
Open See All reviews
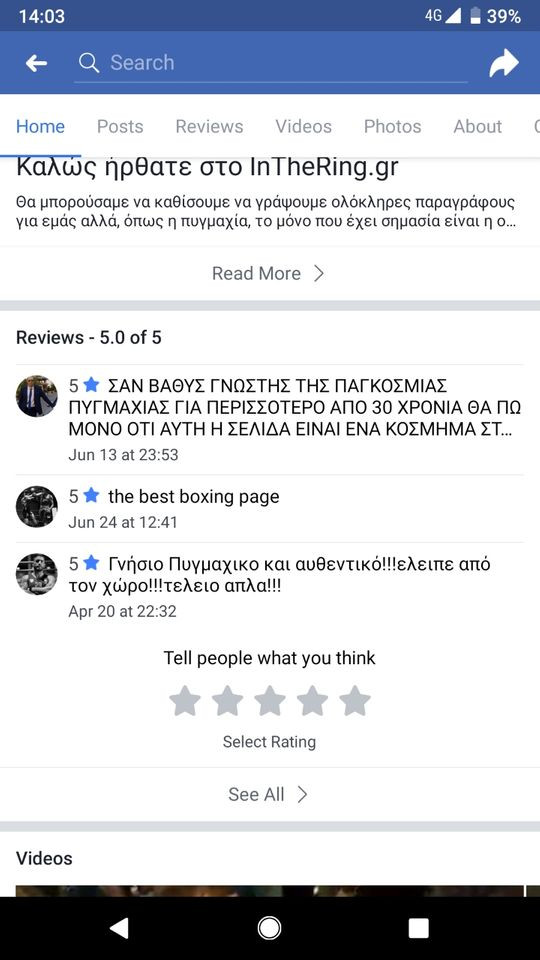pyautogui.click(x=269, y=795)
